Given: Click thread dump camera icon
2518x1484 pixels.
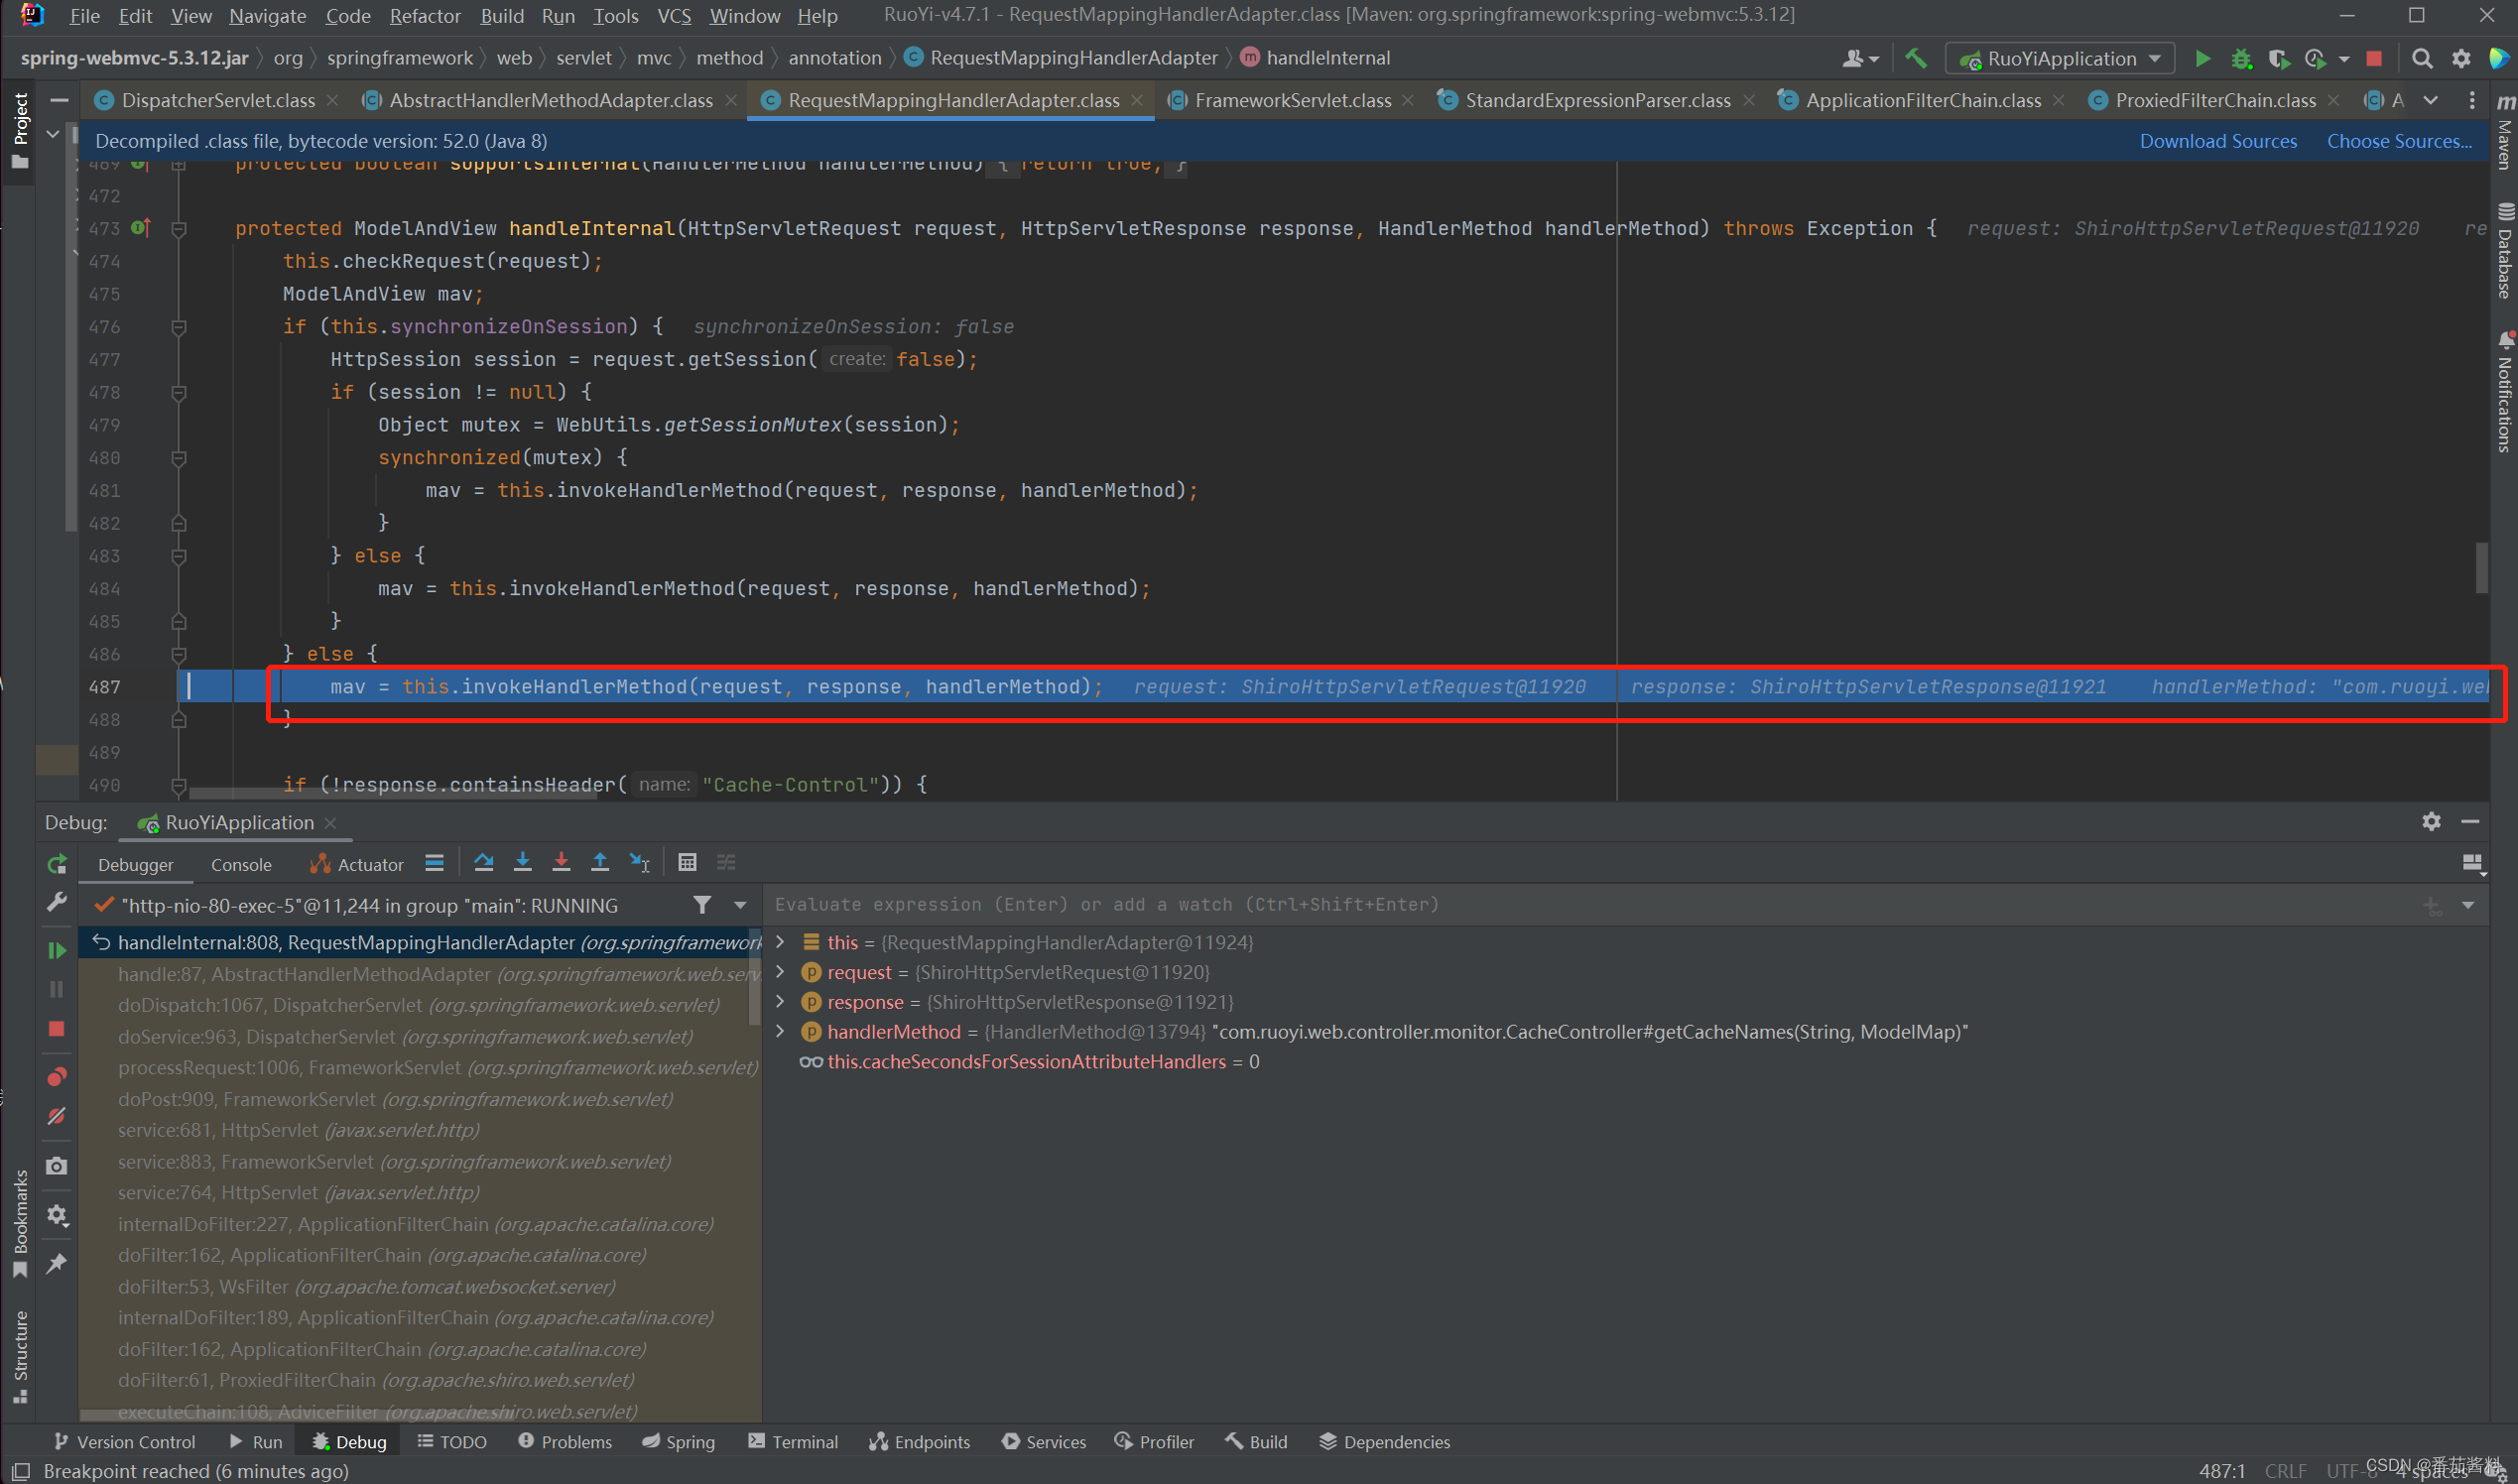Looking at the screenshot, I should pyautogui.click(x=57, y=1166).
